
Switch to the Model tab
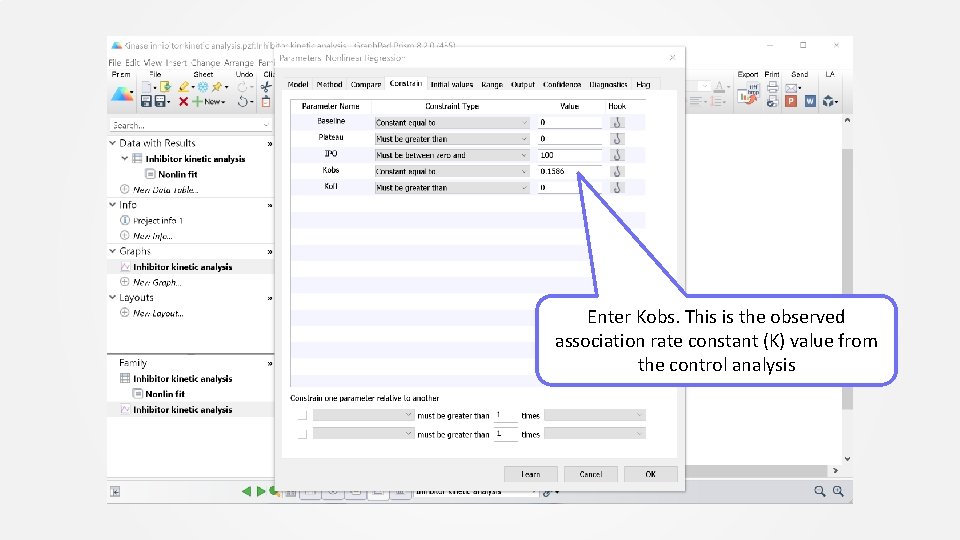click(298, 84)
